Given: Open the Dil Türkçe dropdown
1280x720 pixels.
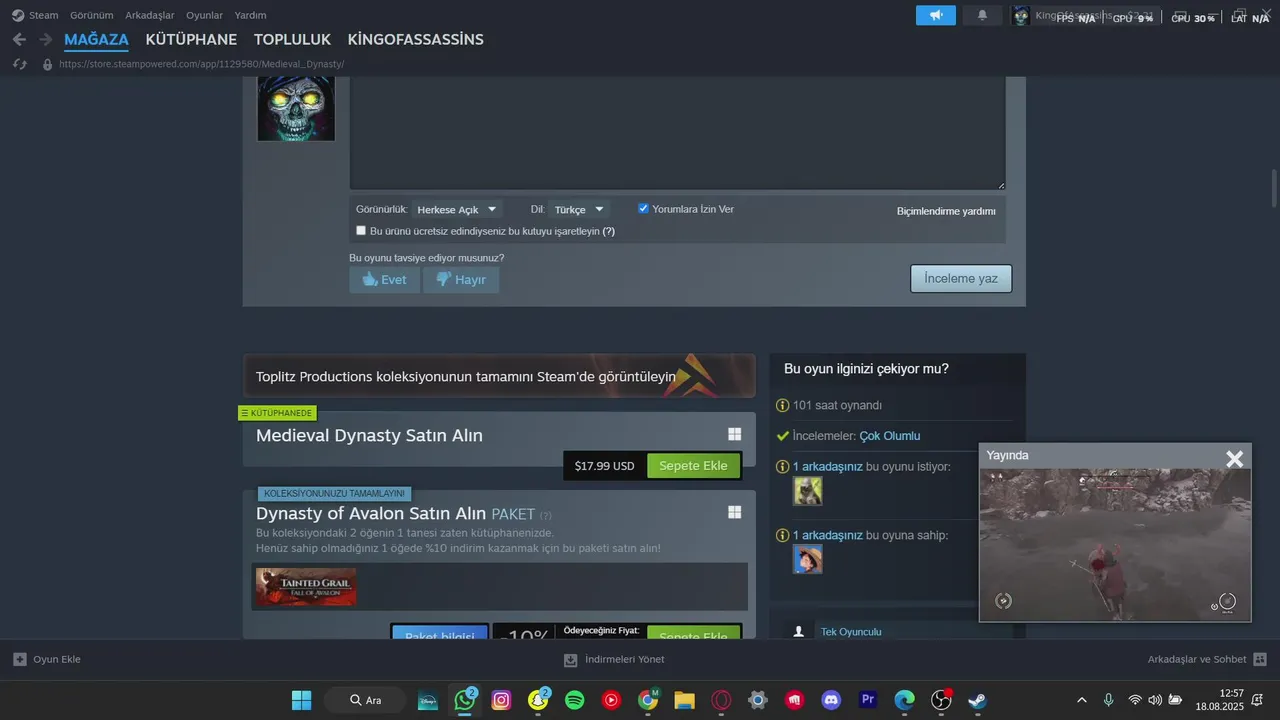Looking at the screenshot, I should coord(579,209).
